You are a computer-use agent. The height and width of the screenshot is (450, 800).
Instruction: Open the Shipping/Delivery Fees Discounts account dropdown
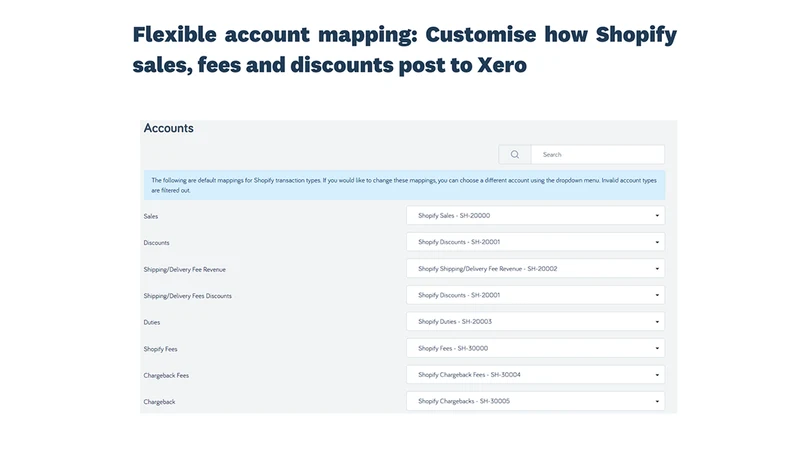[535, 295]
